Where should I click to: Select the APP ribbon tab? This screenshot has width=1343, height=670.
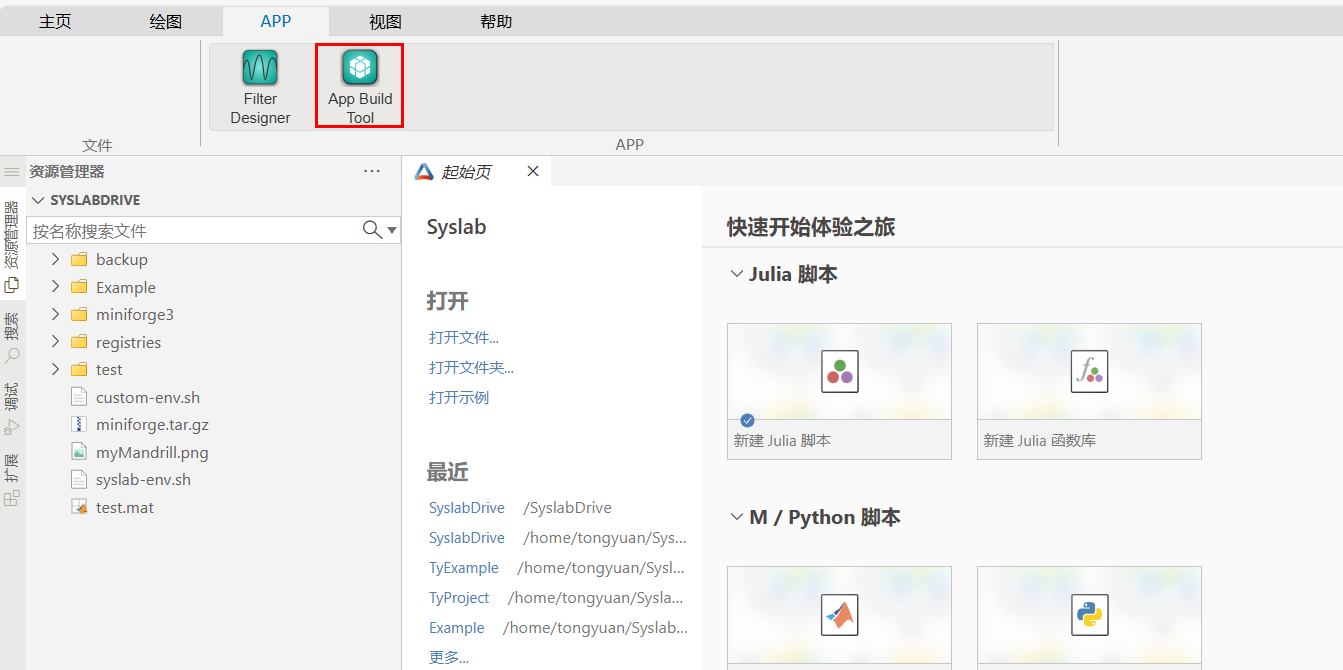pyautogui.click(x=276, y=21)
